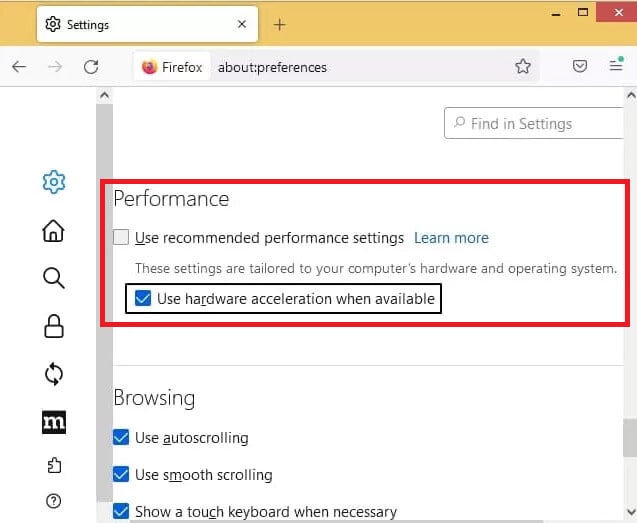Open the Search settings panel

point(54,278)
